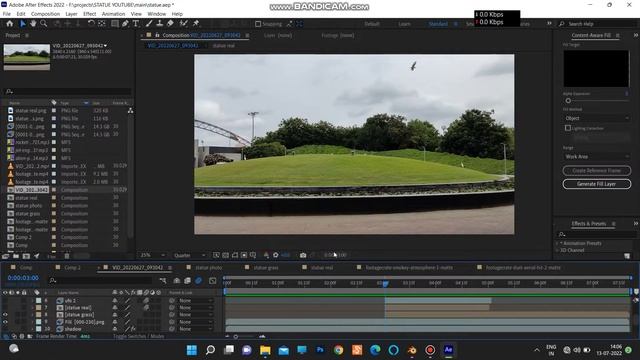Open the viewer magnification 25% dropdown
The image size is (640, 360).
[153, 255]
